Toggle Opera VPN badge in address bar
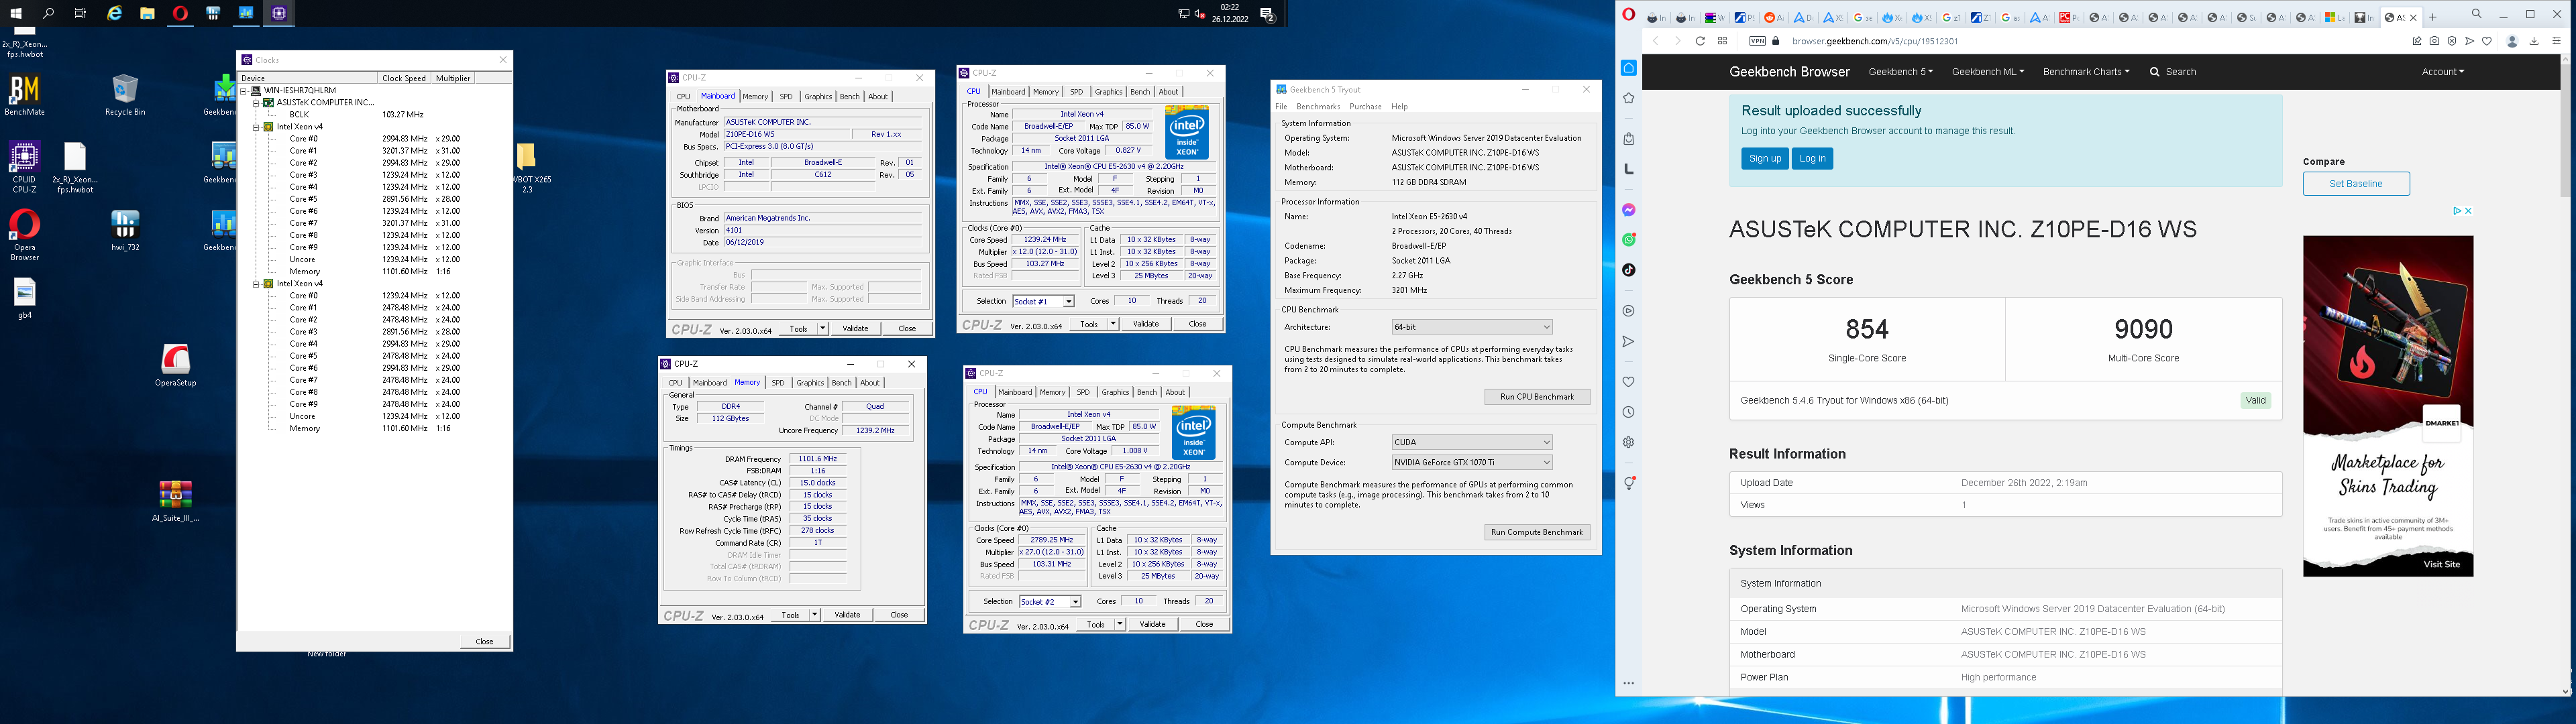 pyautogui.click(x=1757, y=41)
